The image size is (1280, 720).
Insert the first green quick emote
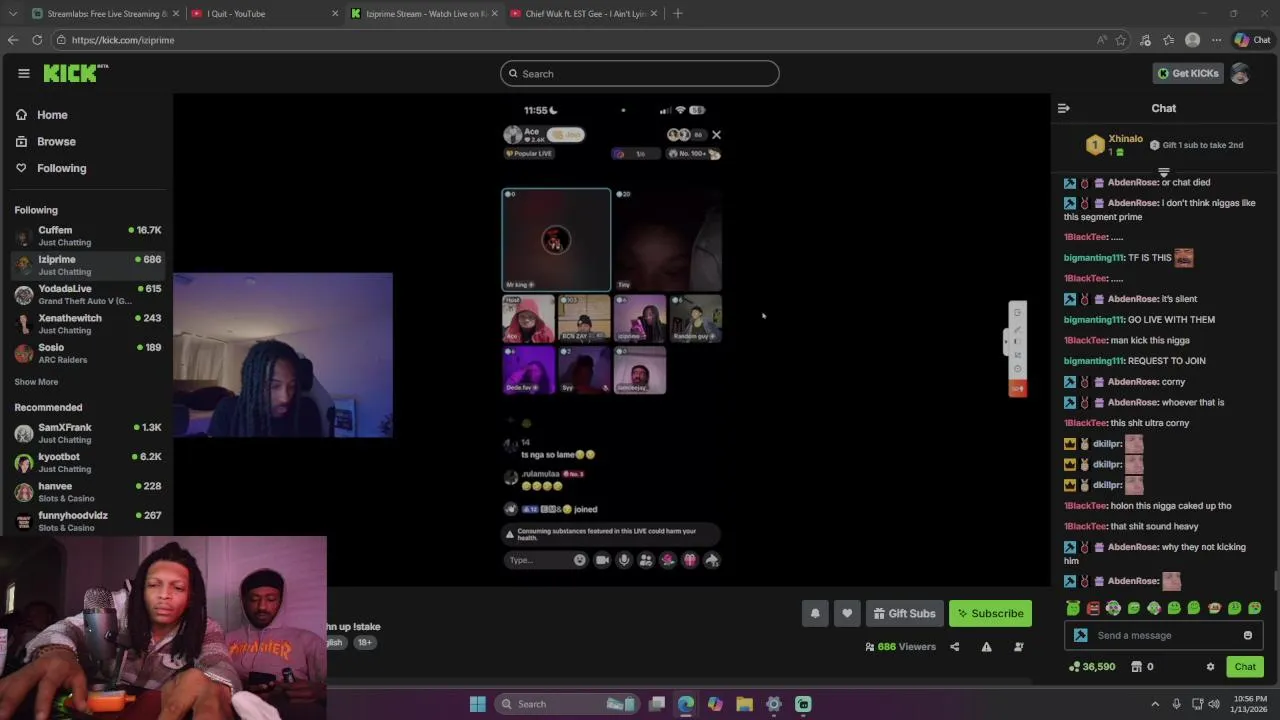tap(1073, 608)
